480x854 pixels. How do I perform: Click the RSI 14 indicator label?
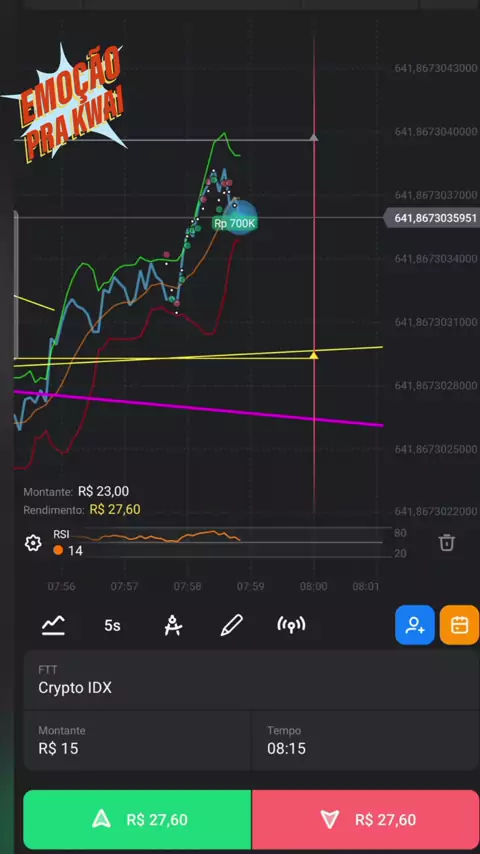pyautogui.click(x=68, y=542)
